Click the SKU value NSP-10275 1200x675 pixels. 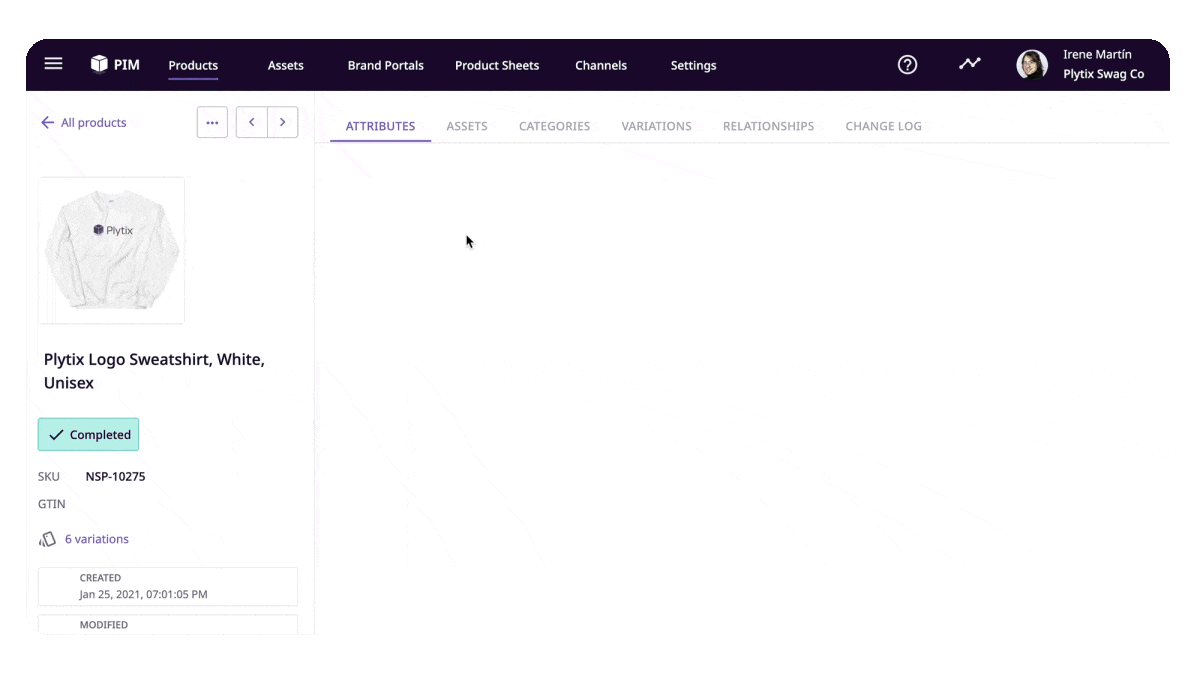pyautogui.click(x=115, y=476)
